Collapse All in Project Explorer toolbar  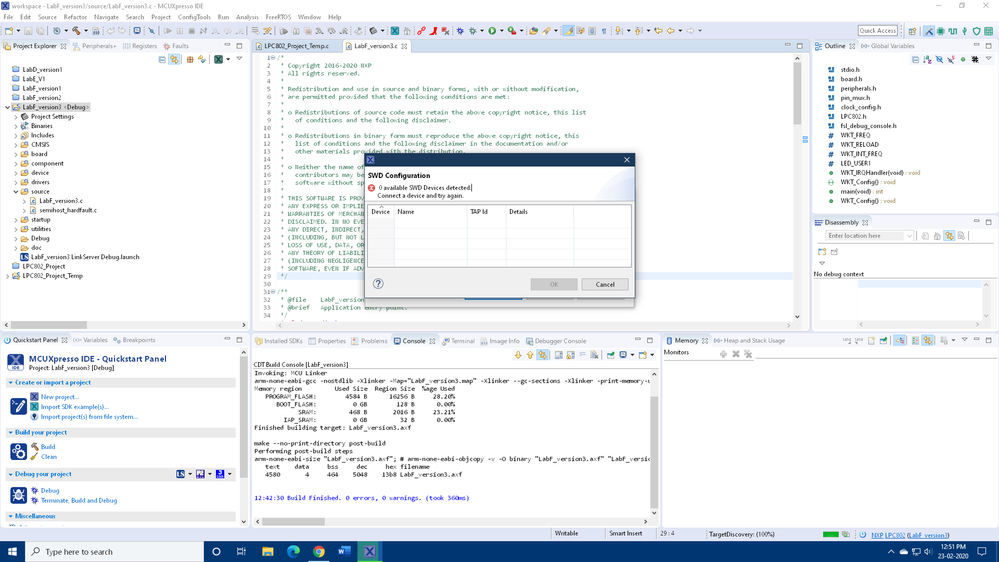[162, 59]
